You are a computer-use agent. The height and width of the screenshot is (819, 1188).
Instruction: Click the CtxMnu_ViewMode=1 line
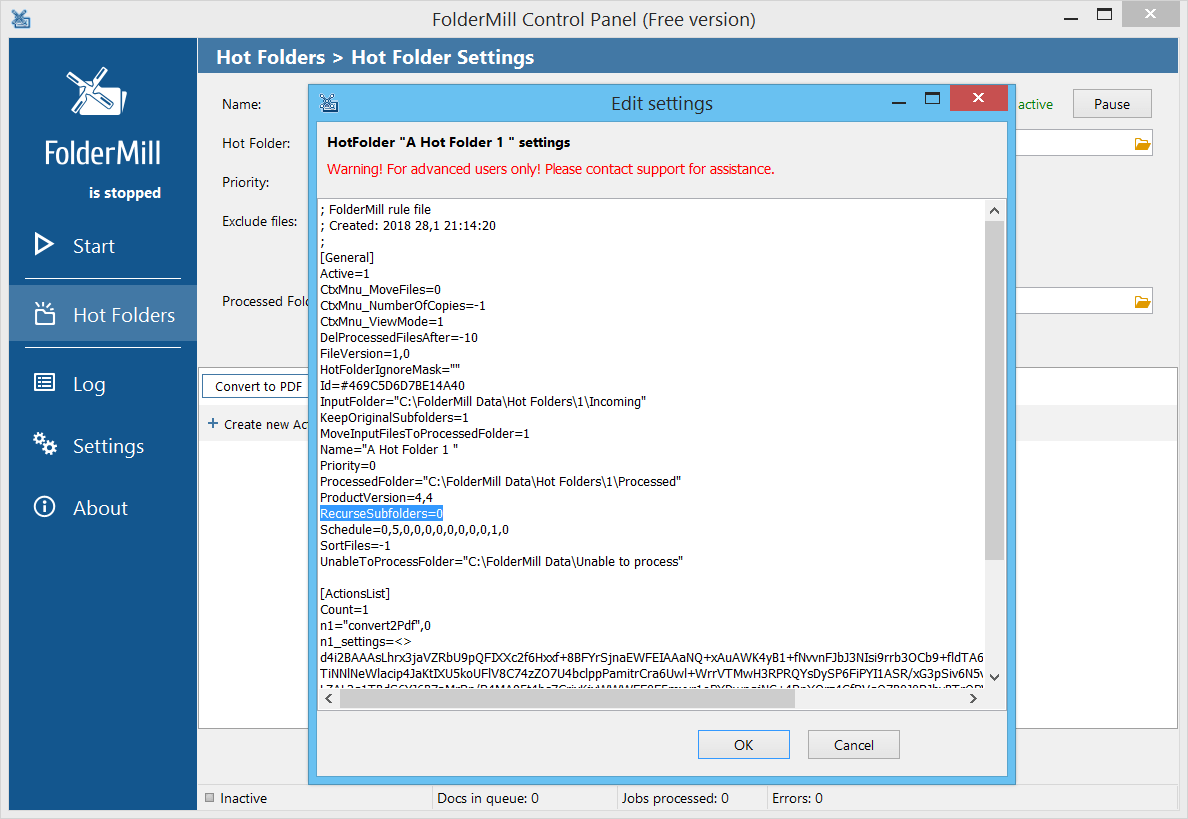[x=382, y=322]
